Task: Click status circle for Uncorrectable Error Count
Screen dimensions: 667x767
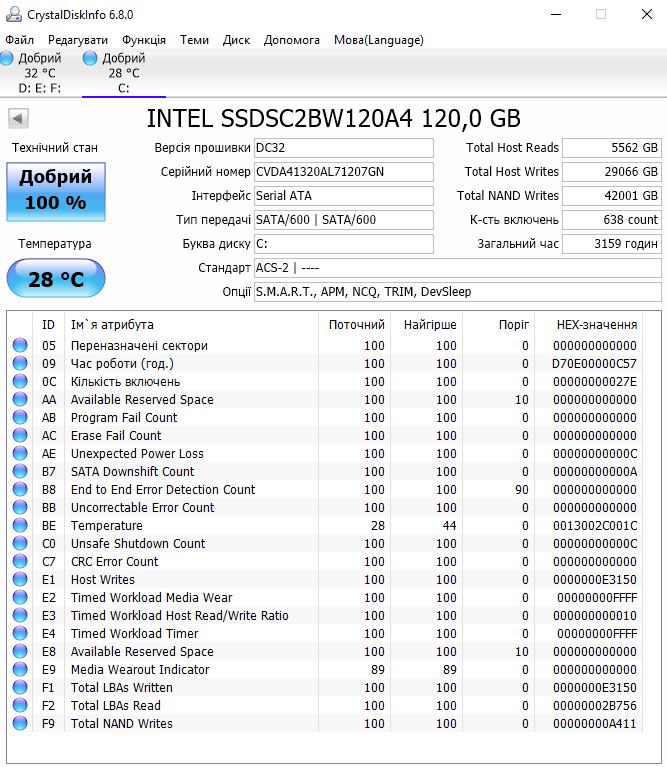Action: click(20, 507)
